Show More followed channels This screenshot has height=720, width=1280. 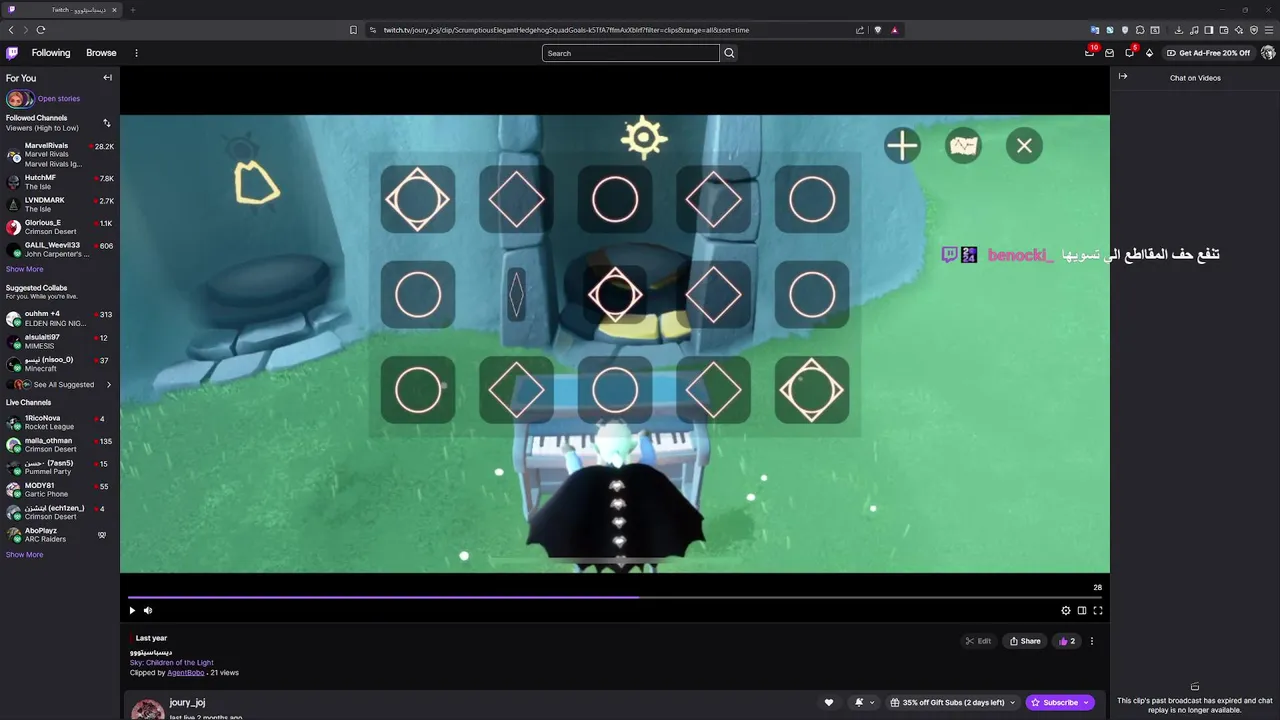point(24,269)
